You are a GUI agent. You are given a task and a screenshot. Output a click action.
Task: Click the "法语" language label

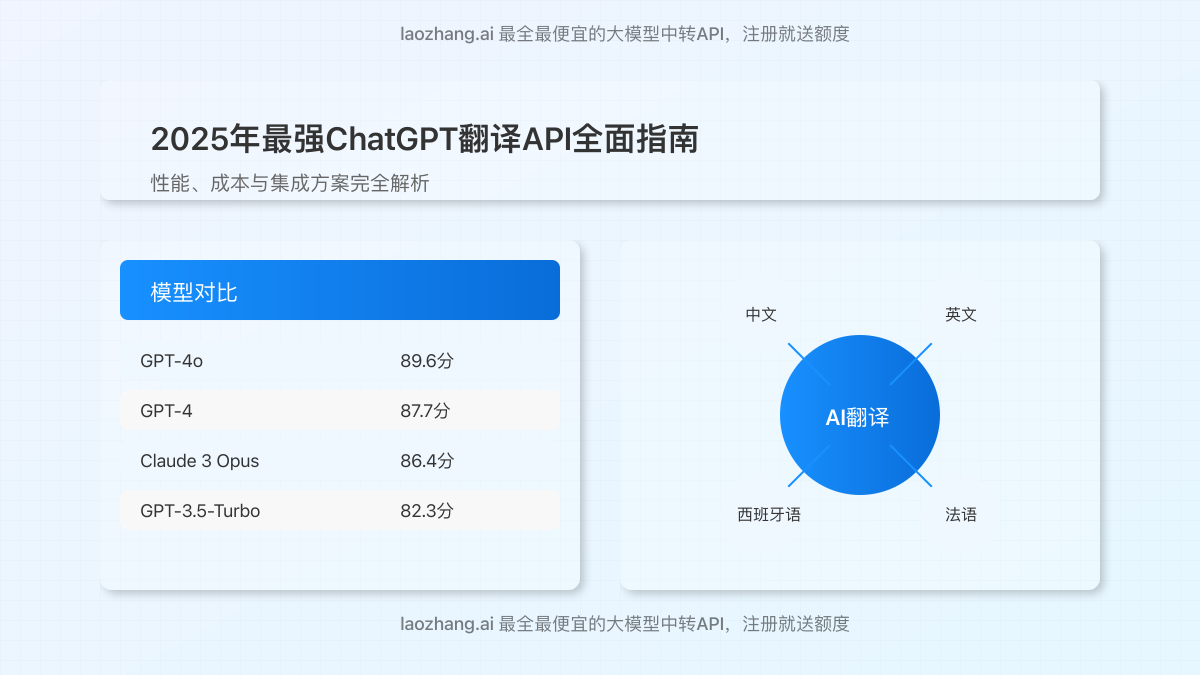(961, 515)
